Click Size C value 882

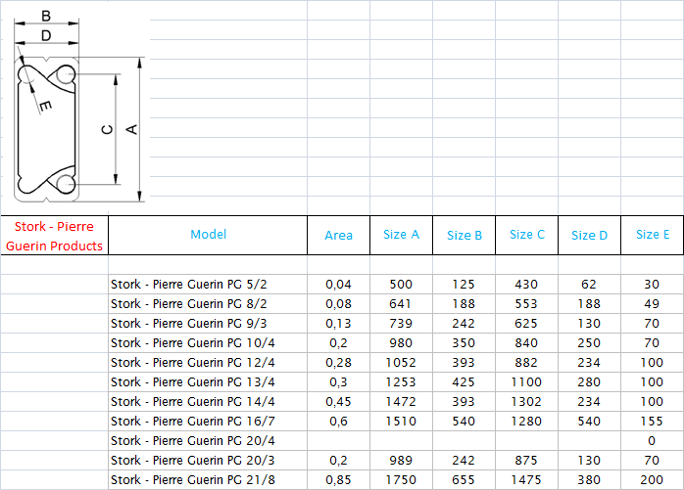click(526, 363)
